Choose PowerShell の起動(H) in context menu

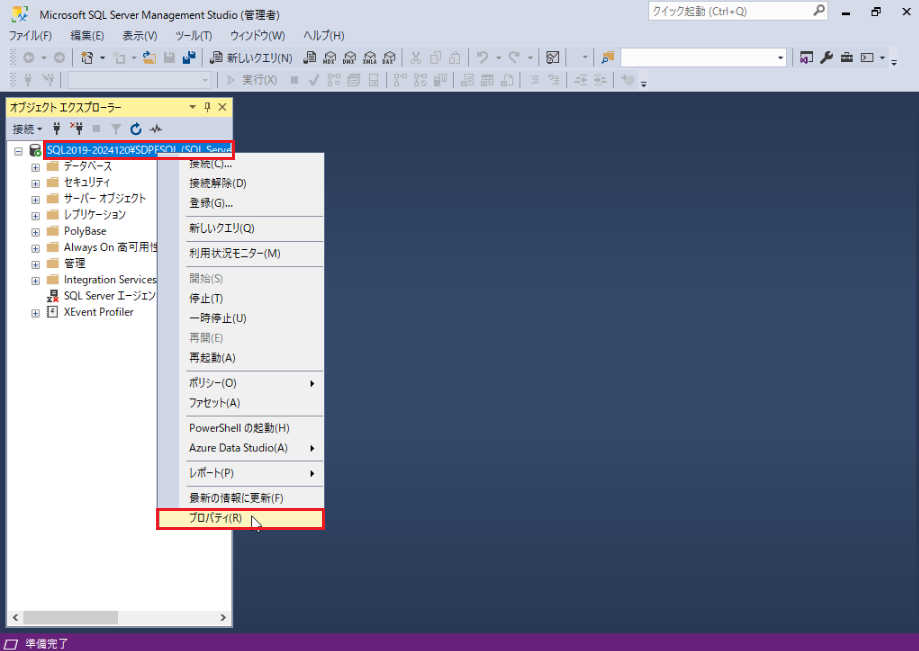point(240,428)
